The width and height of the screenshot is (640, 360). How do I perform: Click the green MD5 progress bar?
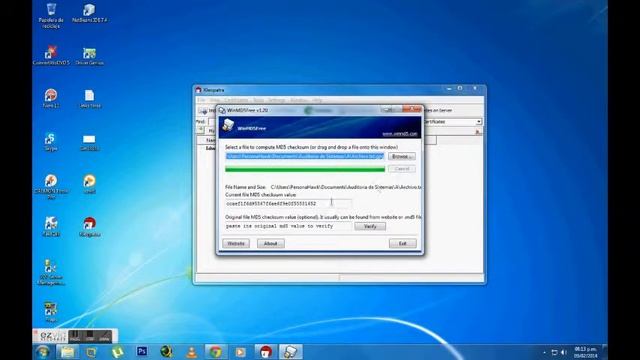[x=305, y=169]
